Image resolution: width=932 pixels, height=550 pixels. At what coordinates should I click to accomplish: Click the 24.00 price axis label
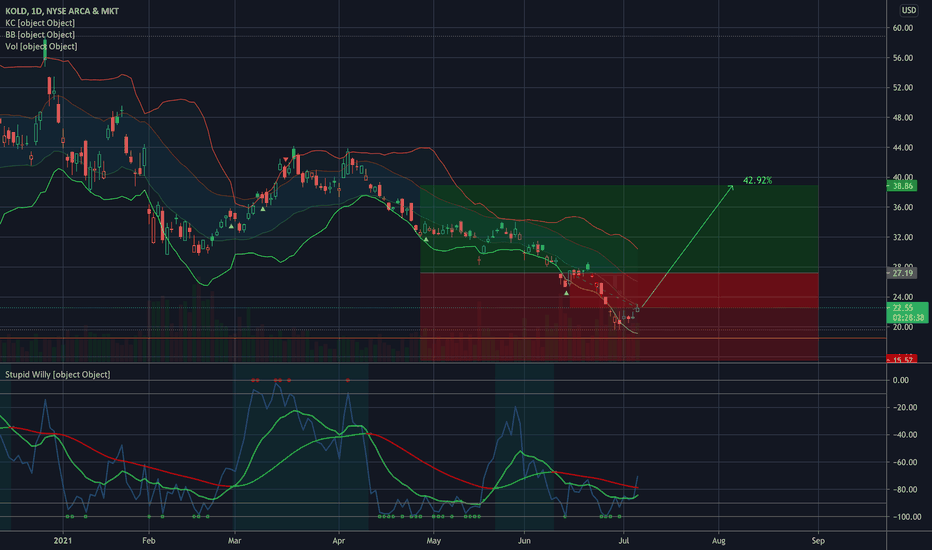pyautogui.click(x=902, y=297)
